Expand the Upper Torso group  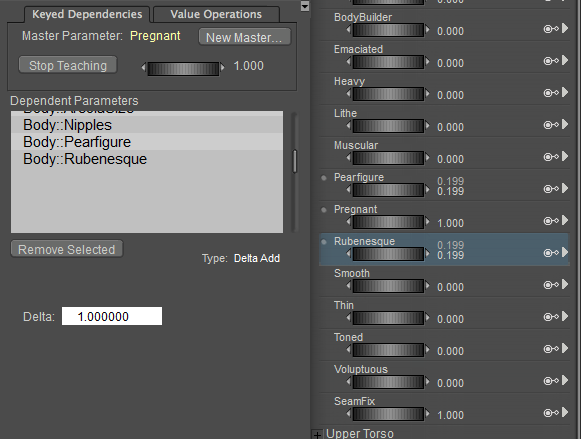click(317, 434)
